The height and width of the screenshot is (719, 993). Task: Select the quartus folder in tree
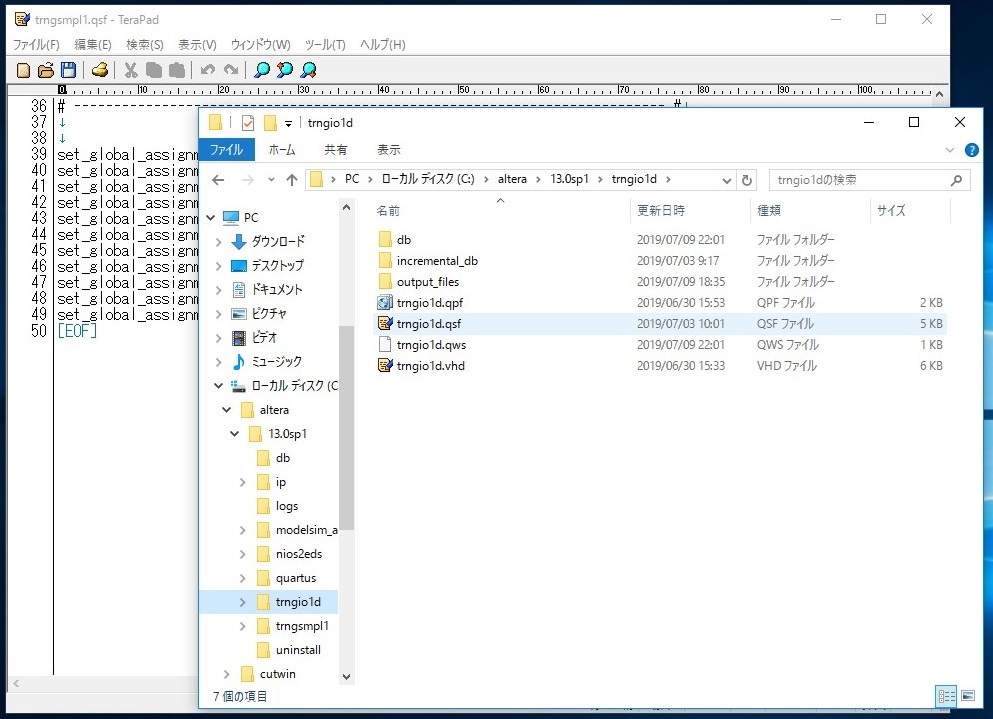(x=296, y=578)
